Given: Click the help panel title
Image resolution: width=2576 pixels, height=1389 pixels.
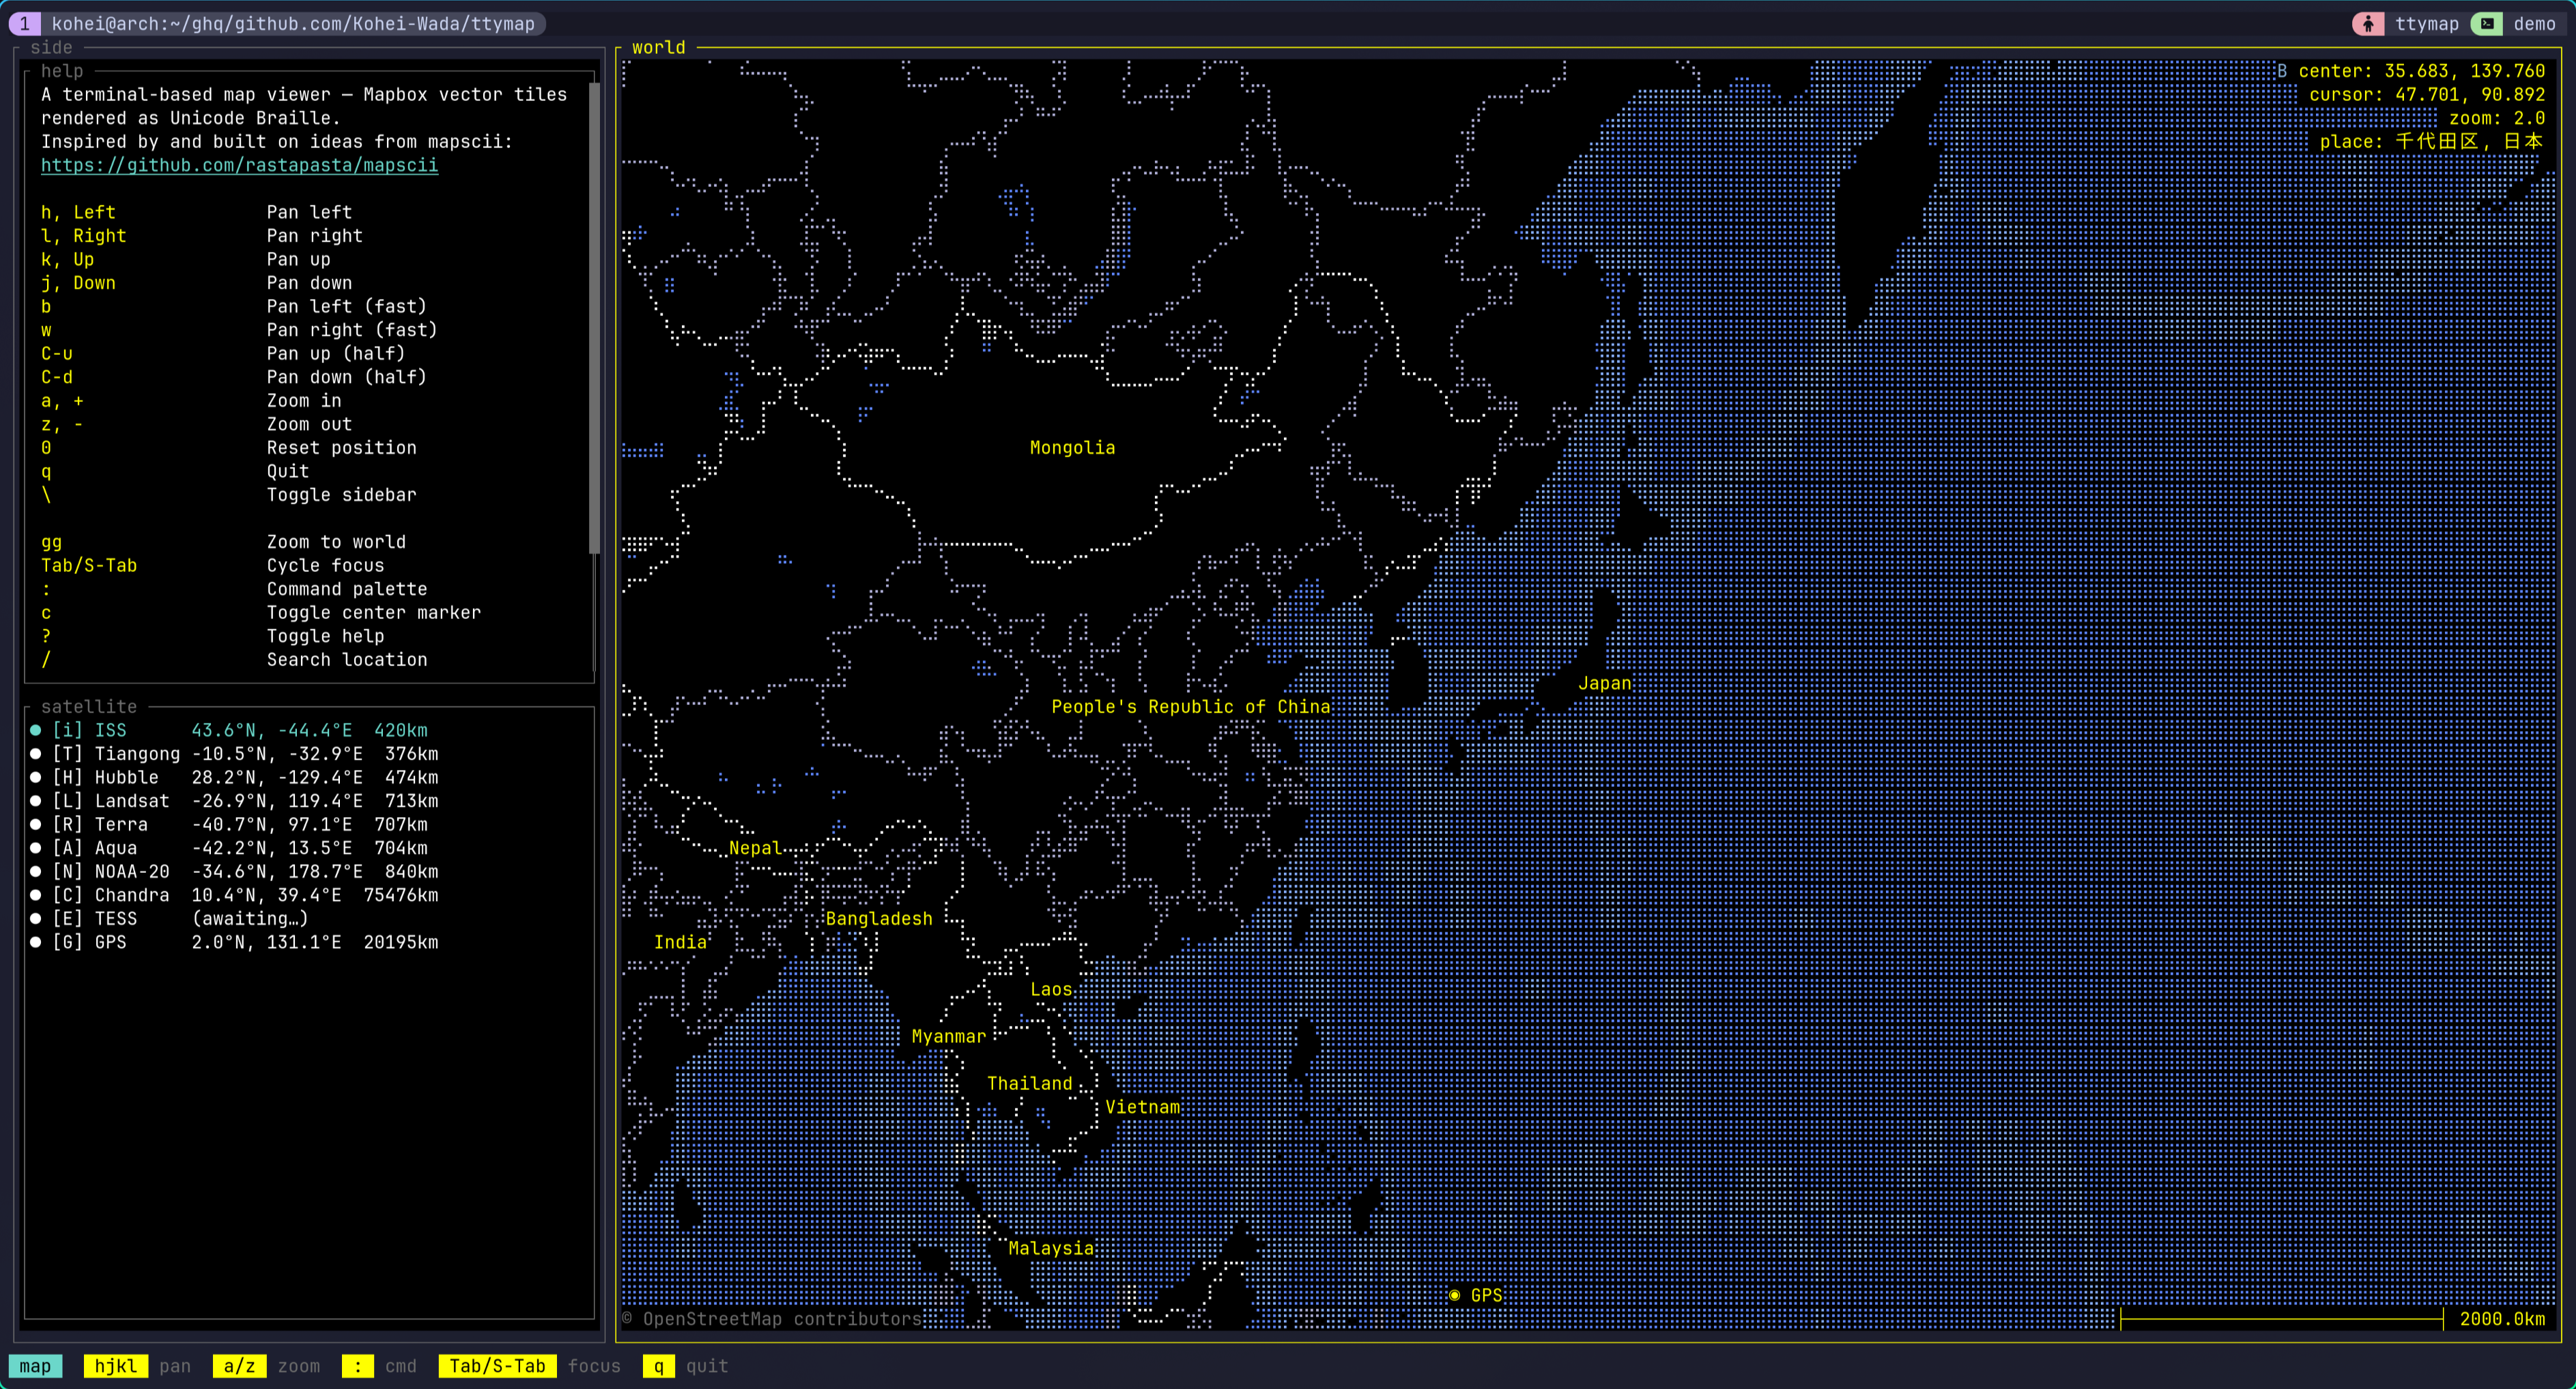Looking at the screenshot, I should pos(62,71).
